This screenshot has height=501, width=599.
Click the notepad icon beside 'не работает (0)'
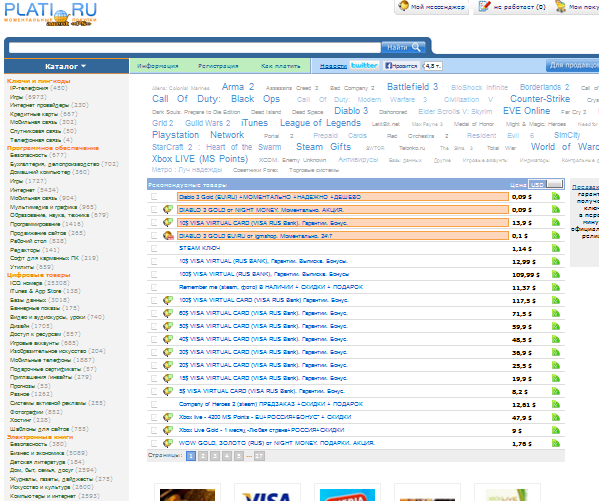[484, 6]
